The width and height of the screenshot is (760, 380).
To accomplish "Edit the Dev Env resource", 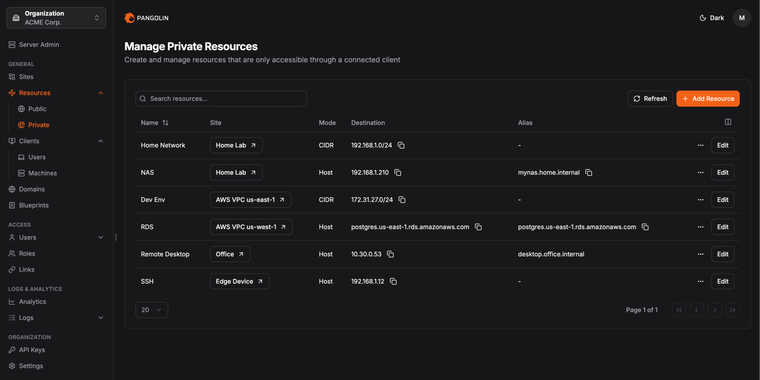I will (723, 200).
